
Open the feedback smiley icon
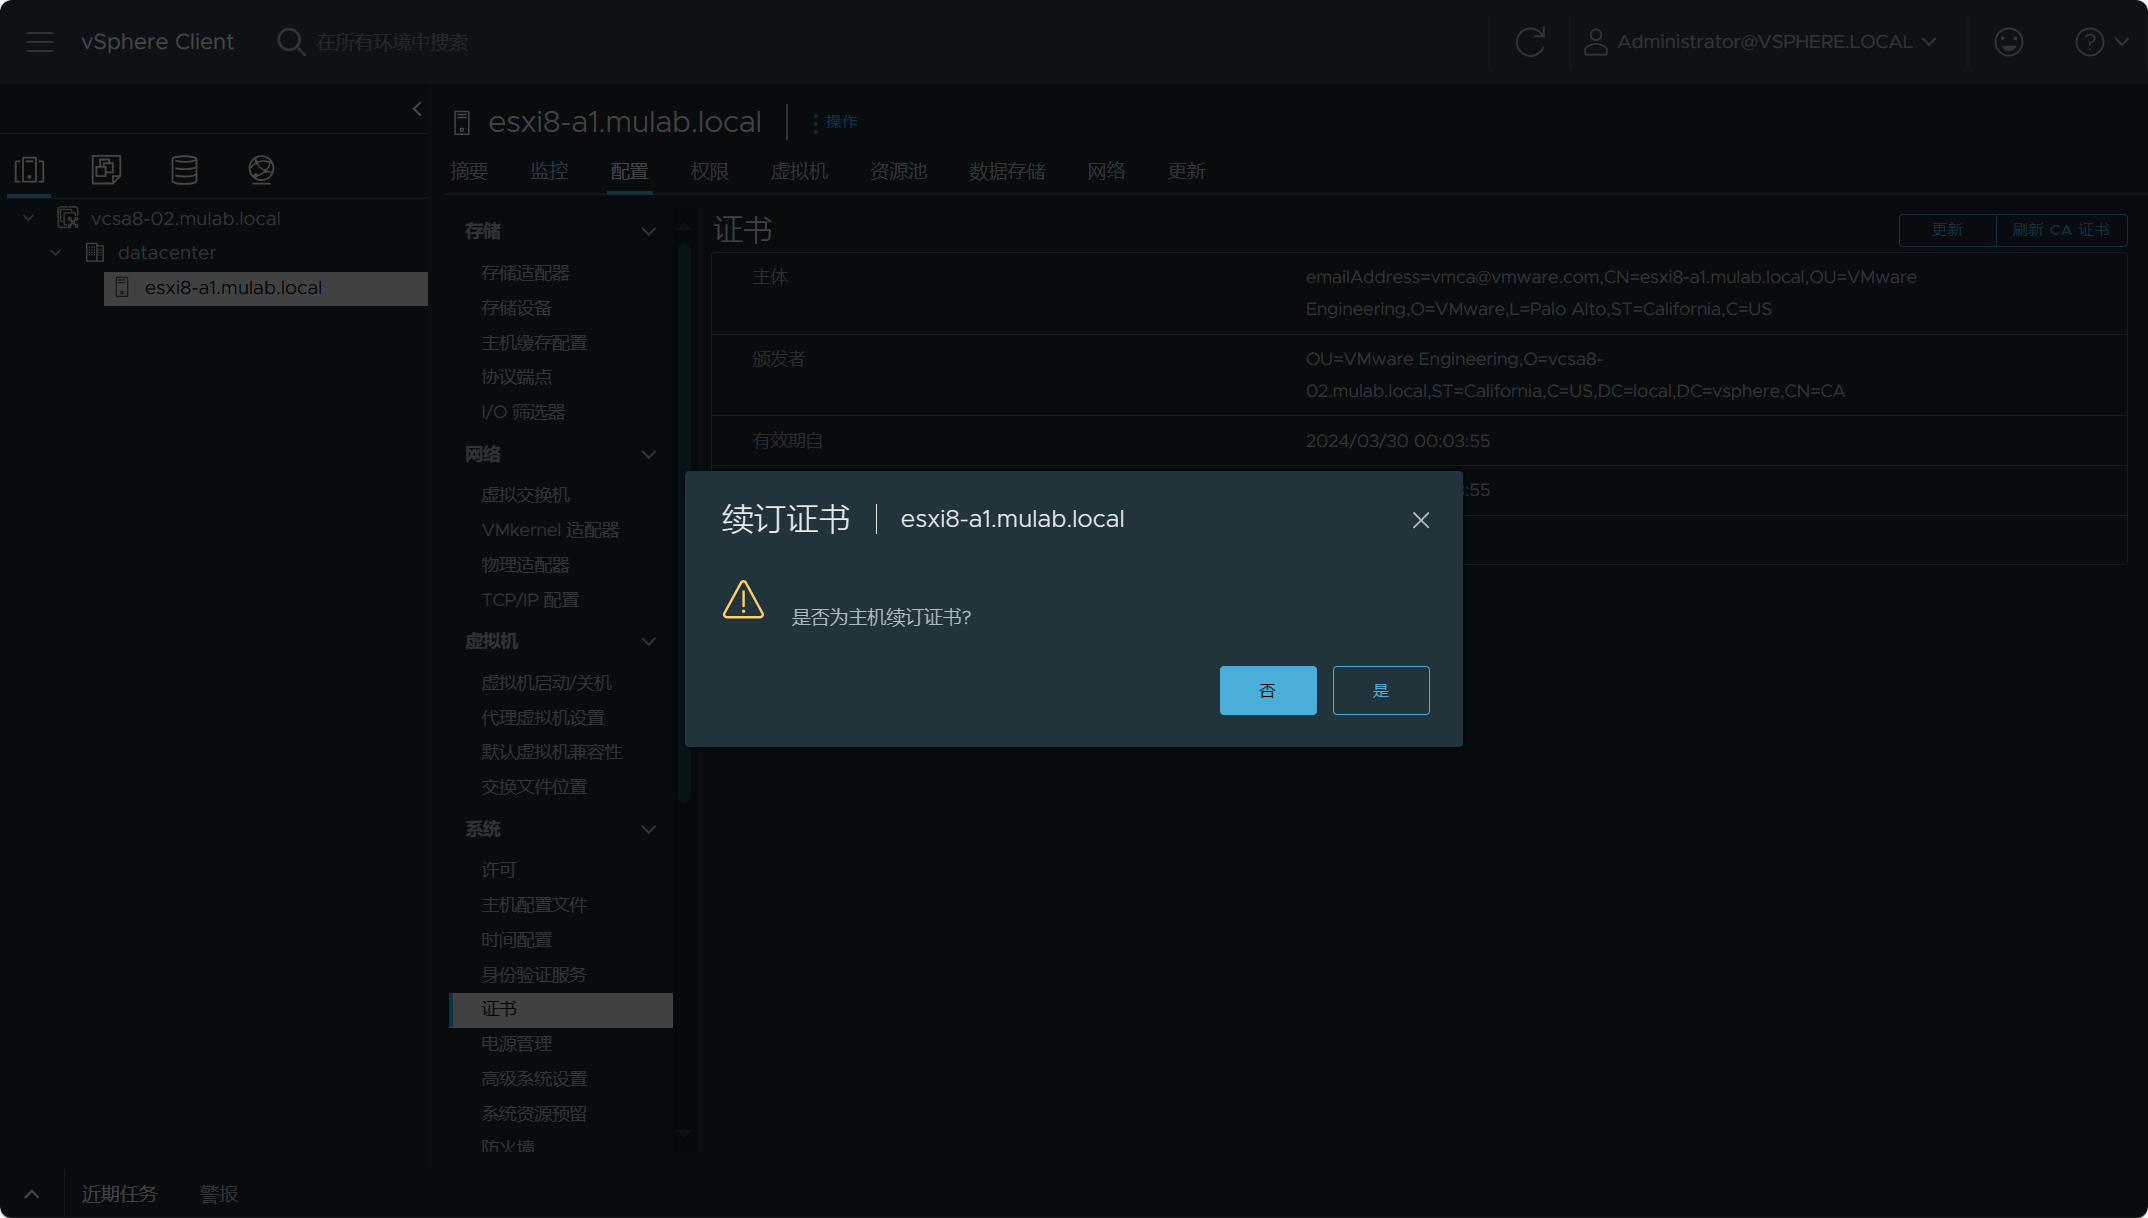click(2009, 42)
